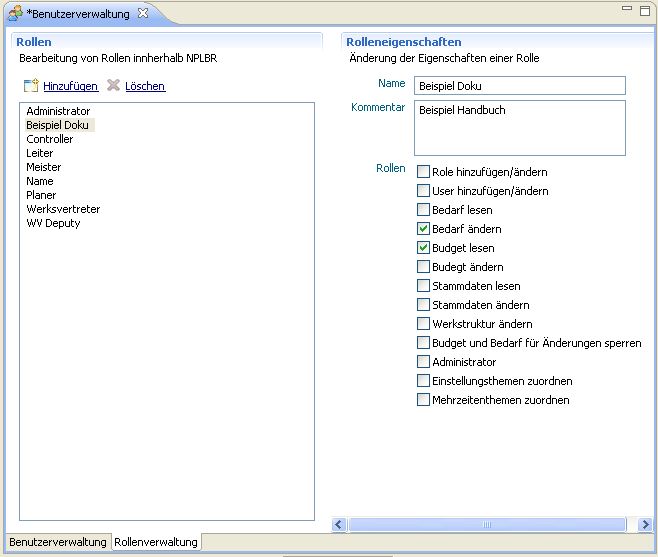Image resolution: width=658 pixels, height=557 pixels.
Task: Focus the Kommentar text area
Action: coord(519,128)
